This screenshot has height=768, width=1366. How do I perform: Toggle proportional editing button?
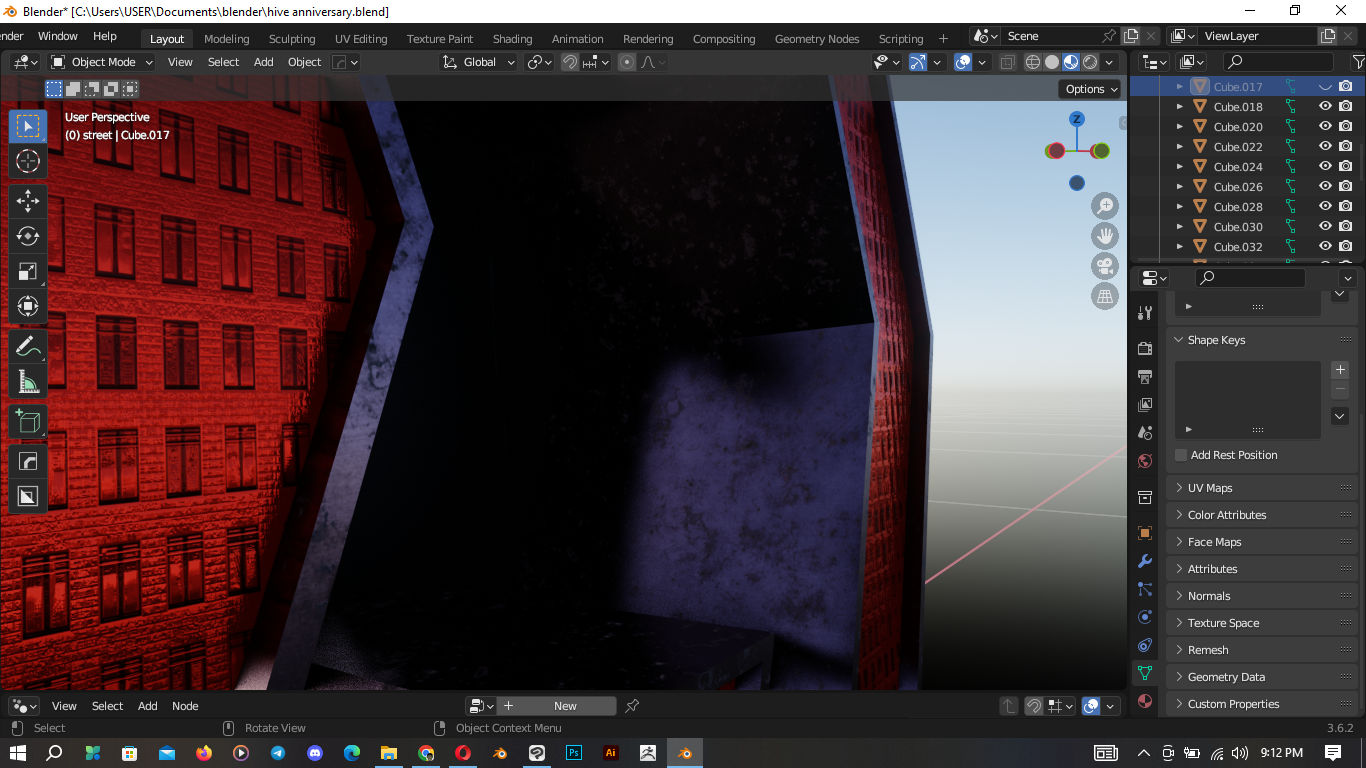pyautogui.click(x=627, y=62)
